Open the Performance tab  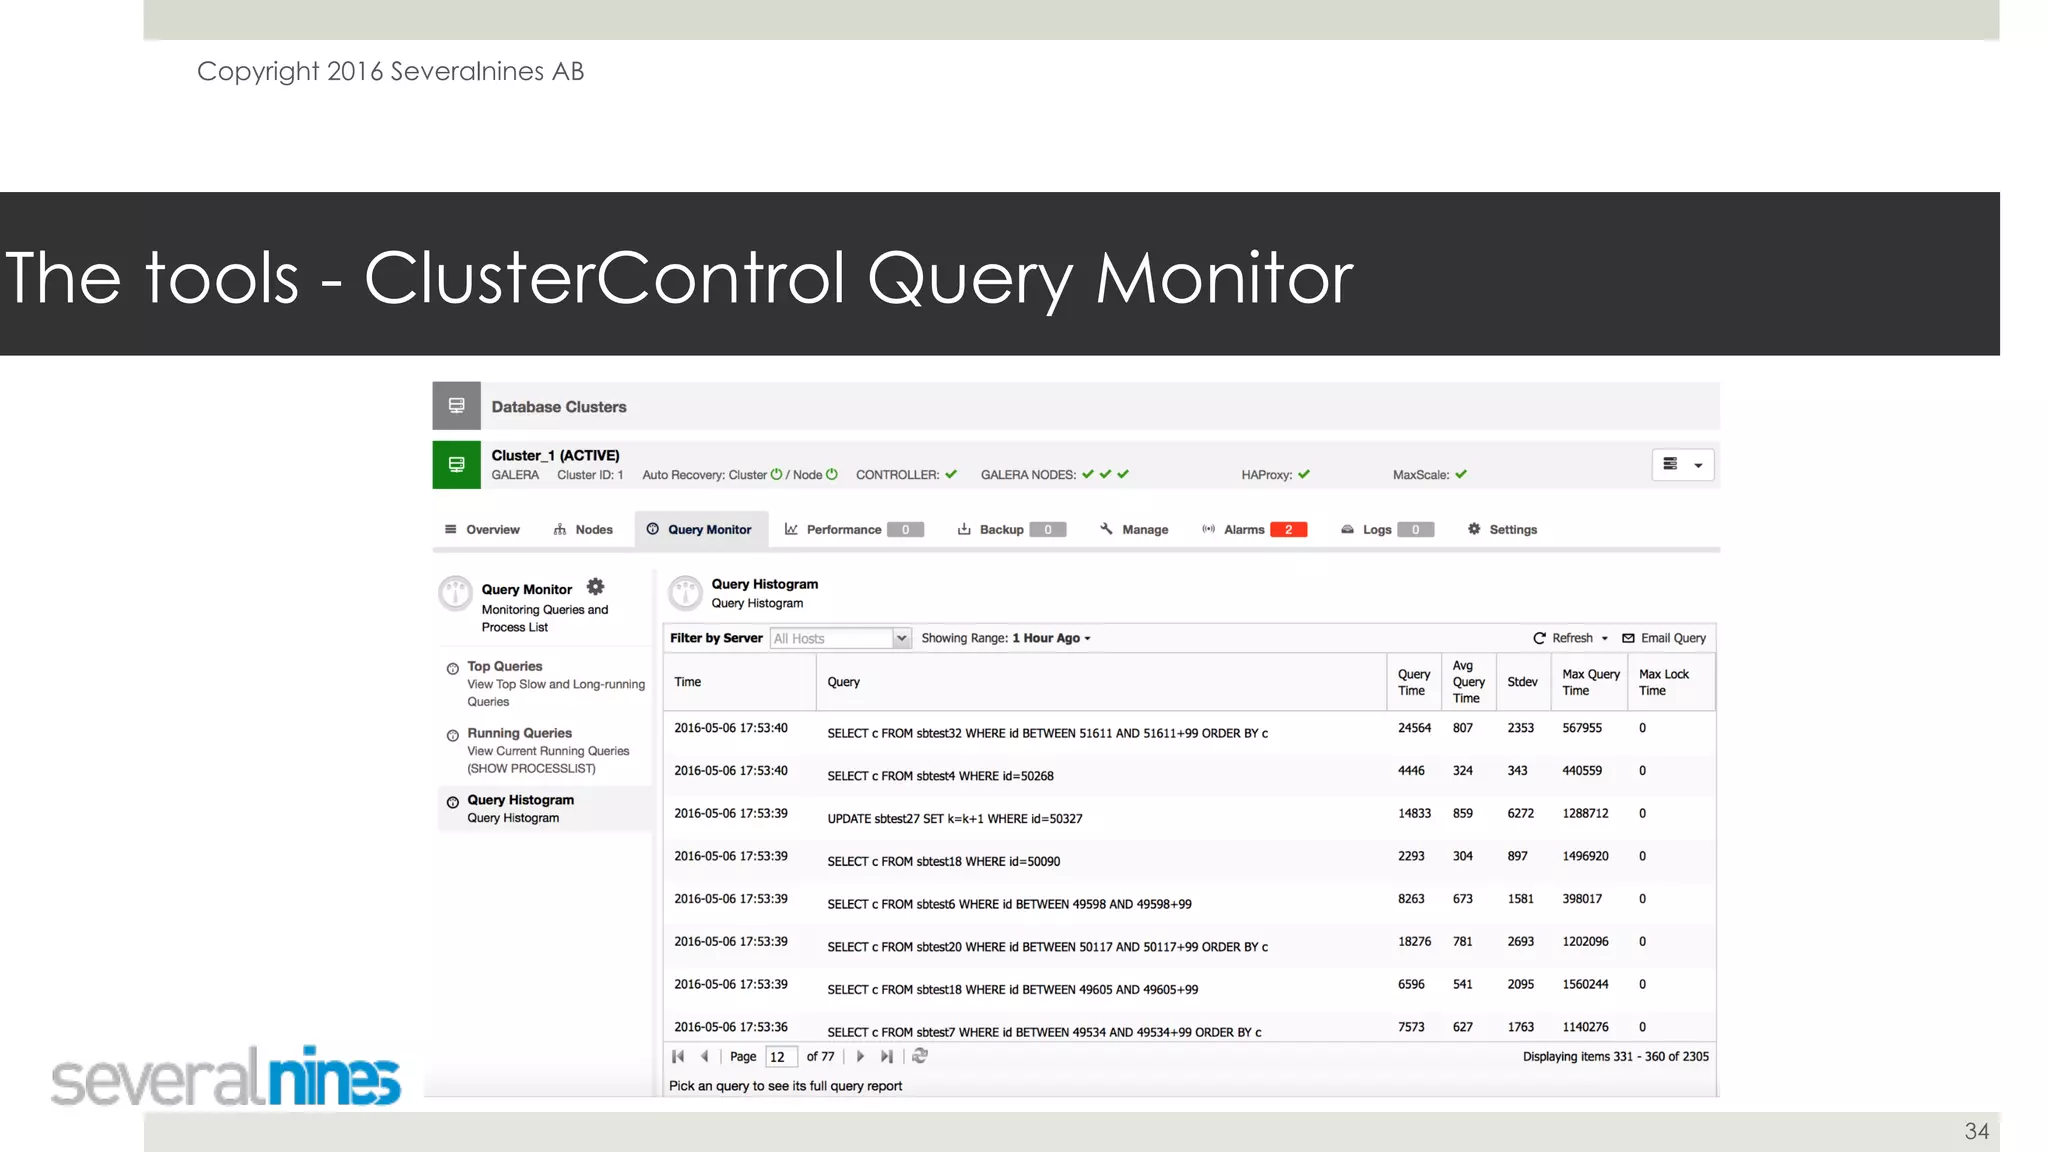pos(853,529)
